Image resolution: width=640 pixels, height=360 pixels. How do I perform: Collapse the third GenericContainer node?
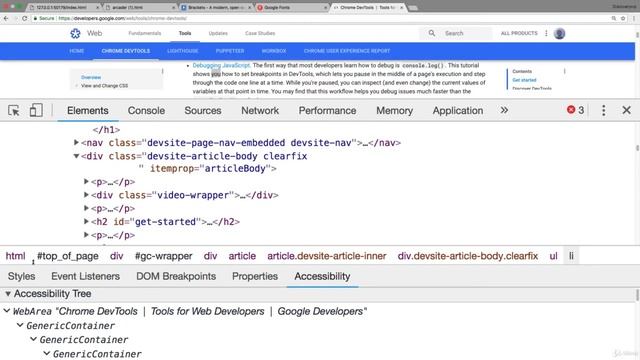coord(47,353)
